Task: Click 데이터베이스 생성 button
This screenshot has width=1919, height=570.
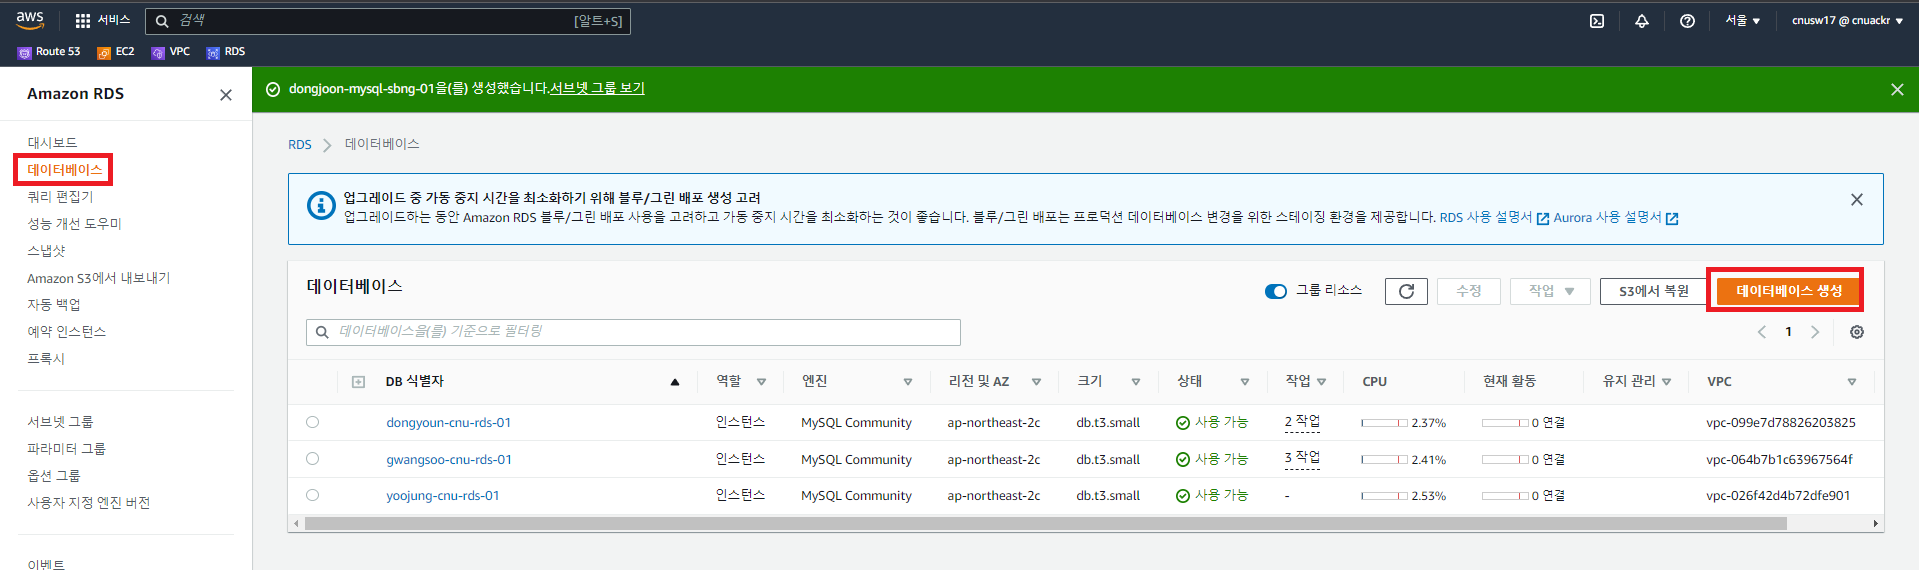Action: click(x=1789, y=291)
